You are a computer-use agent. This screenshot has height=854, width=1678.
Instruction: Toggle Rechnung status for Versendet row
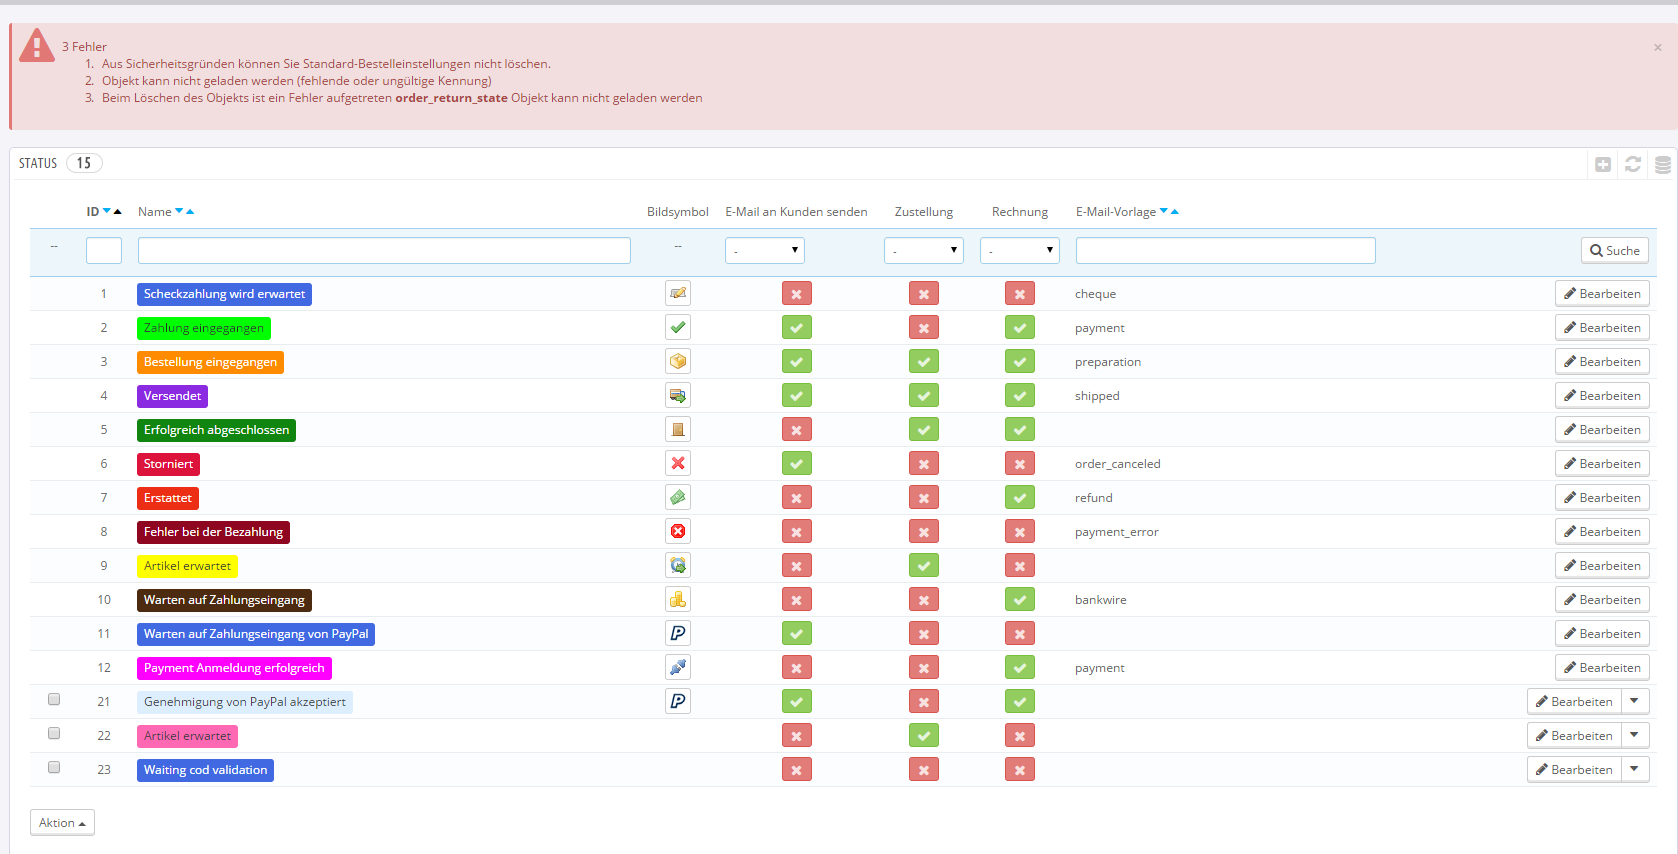(1019, 396)
